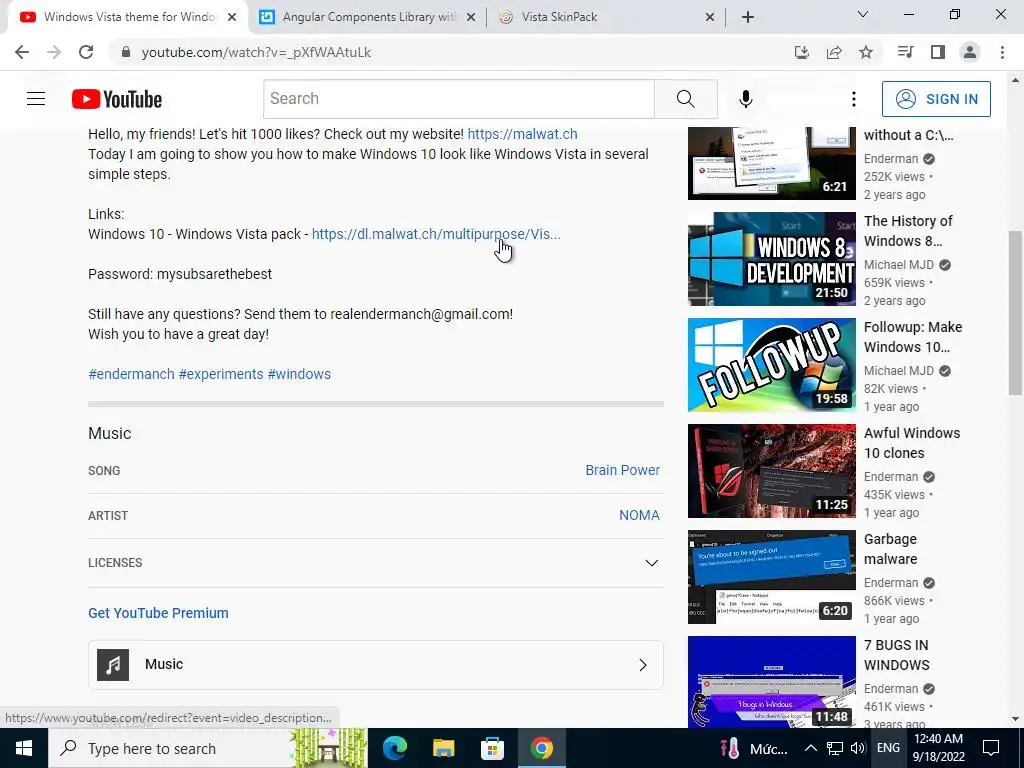Image resolution: width=1024 pixels, height=768 pixels.
Task: Open a new browser tab
Action: pos(748,18)
